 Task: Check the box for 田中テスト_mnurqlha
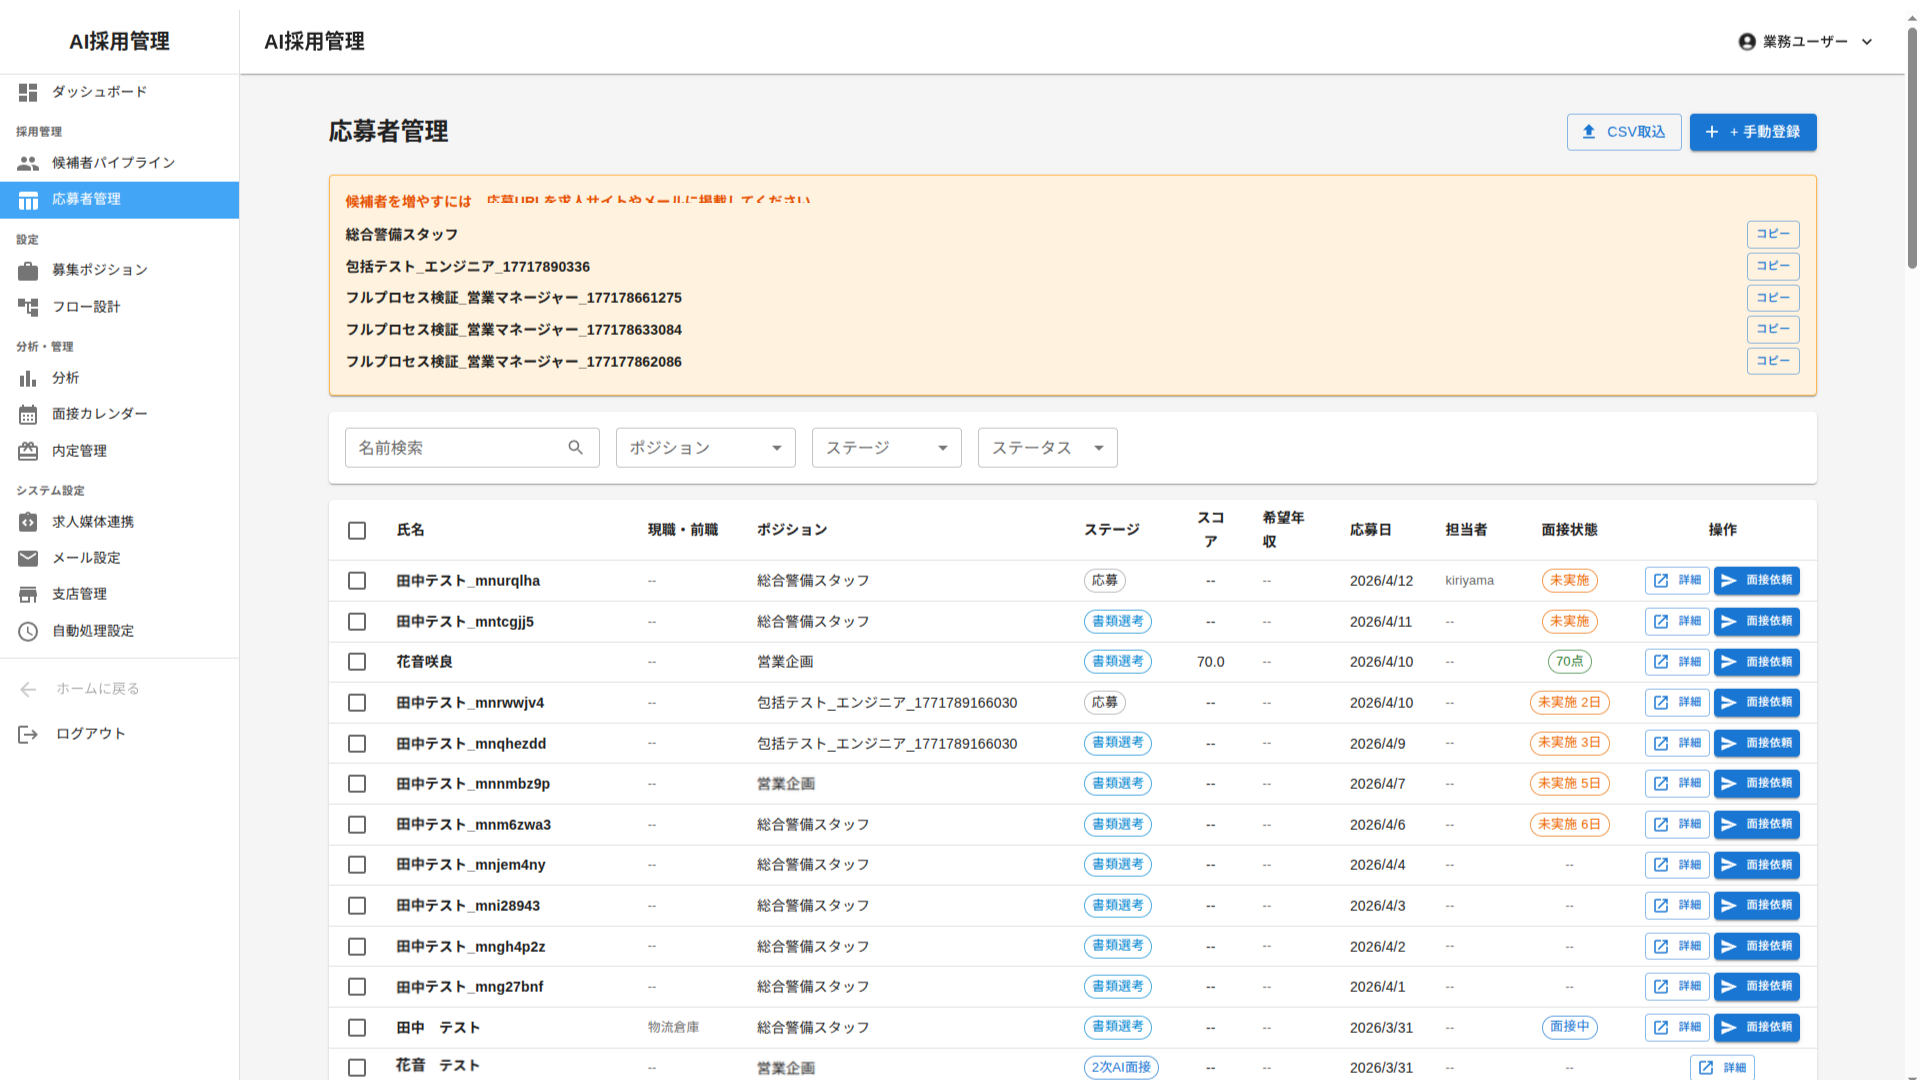357,581
